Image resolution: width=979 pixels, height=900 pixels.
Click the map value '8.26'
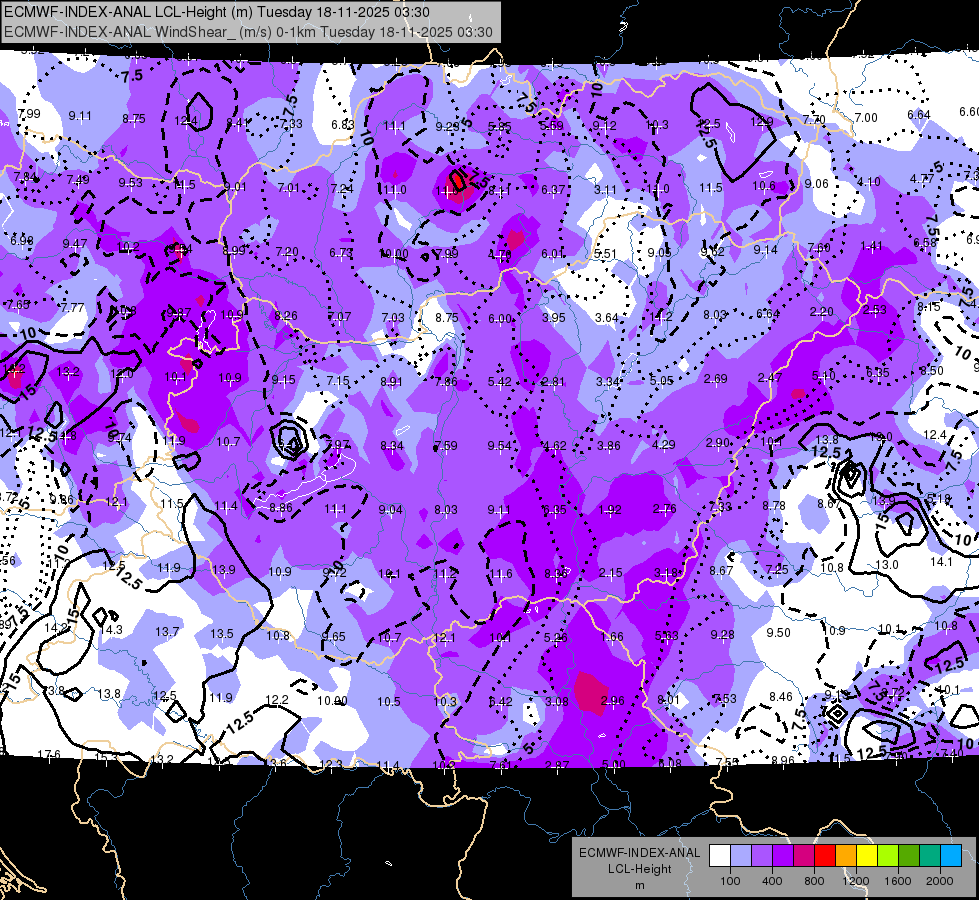(286, 315)
